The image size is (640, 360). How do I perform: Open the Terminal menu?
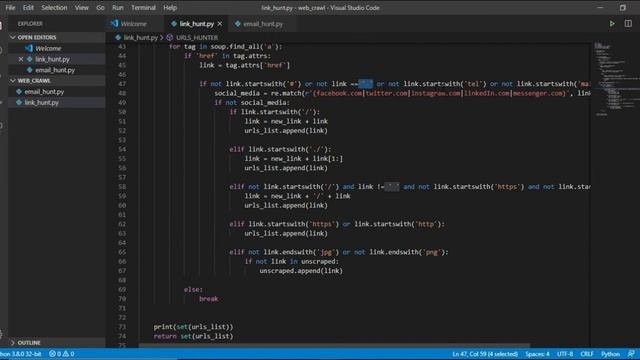(x=143, y=8)
